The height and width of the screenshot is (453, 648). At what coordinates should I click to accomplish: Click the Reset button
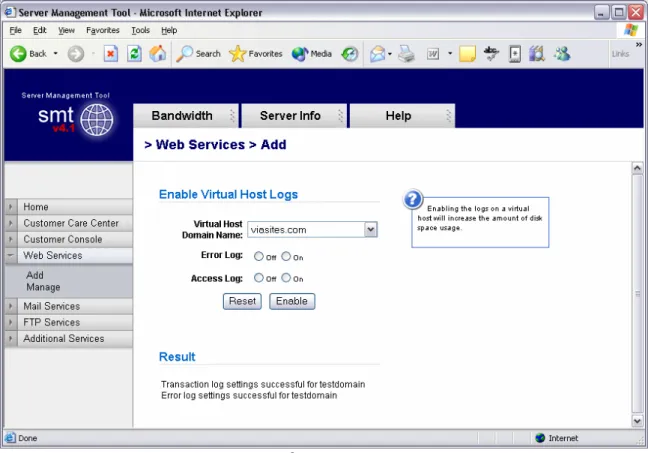coord(242,301)
